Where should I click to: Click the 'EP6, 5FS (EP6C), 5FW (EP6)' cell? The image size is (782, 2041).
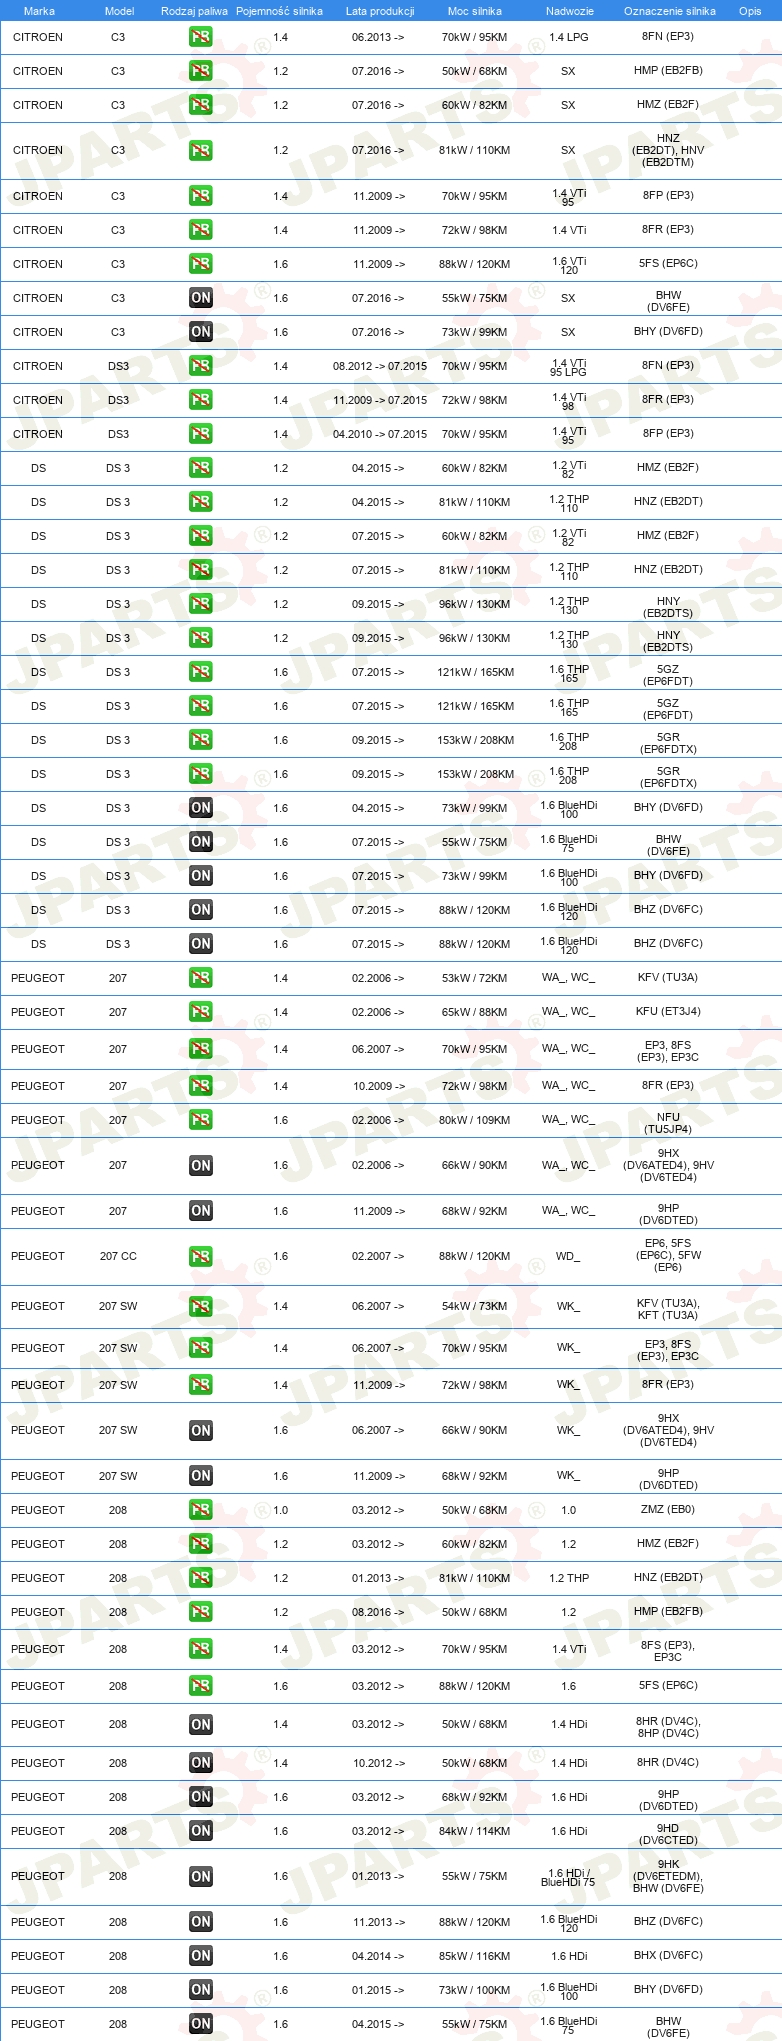(x=668, y=1255)
